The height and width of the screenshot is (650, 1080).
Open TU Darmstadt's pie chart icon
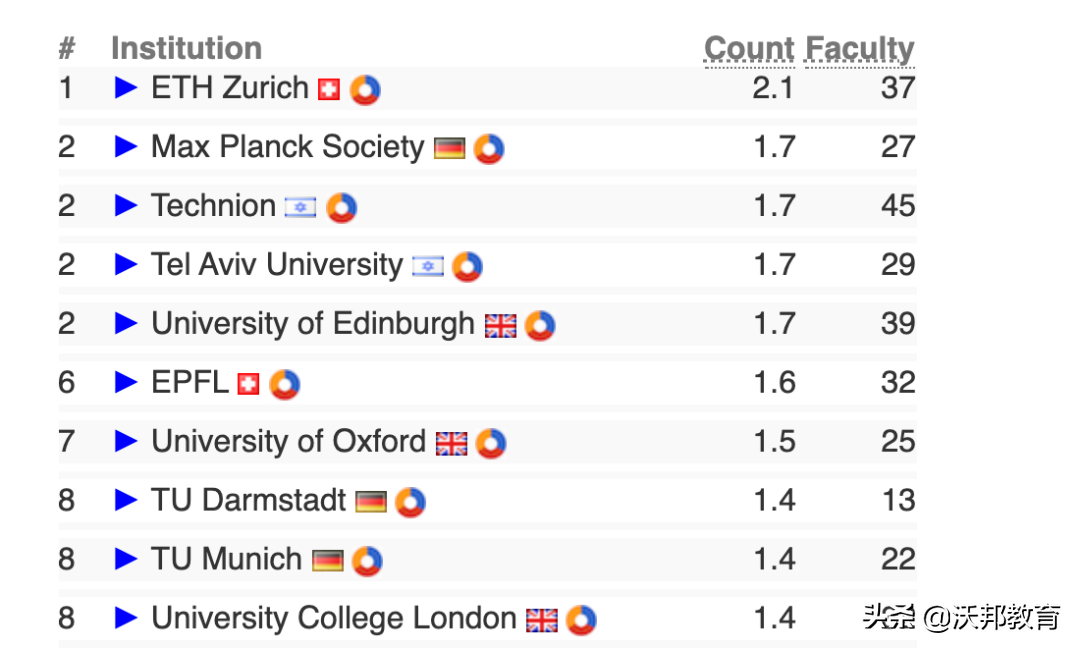[x=410, y=502]
